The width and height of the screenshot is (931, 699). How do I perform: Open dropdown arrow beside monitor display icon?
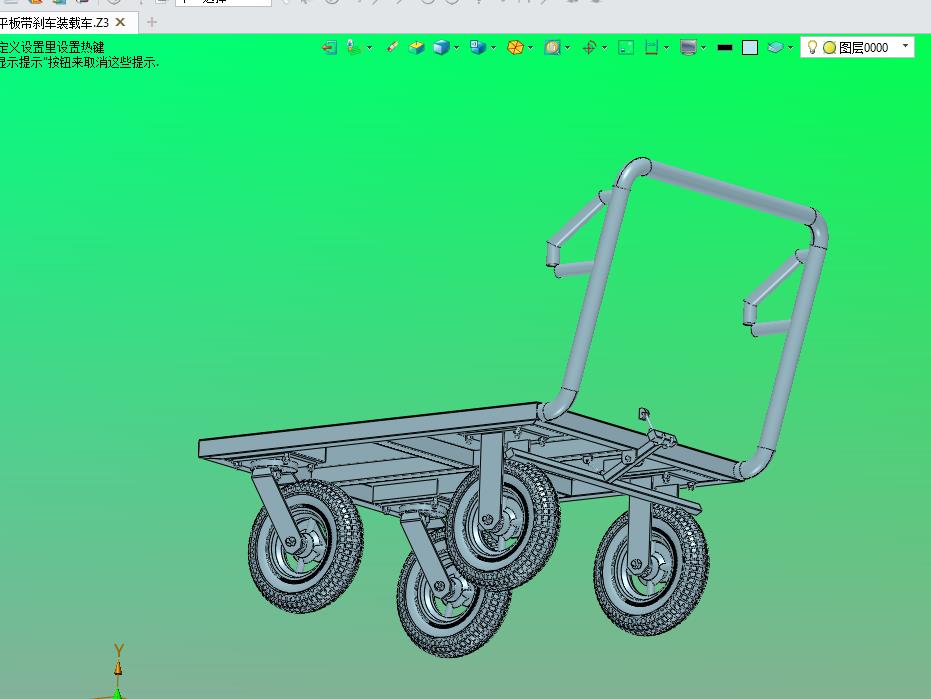pos(704,48)
